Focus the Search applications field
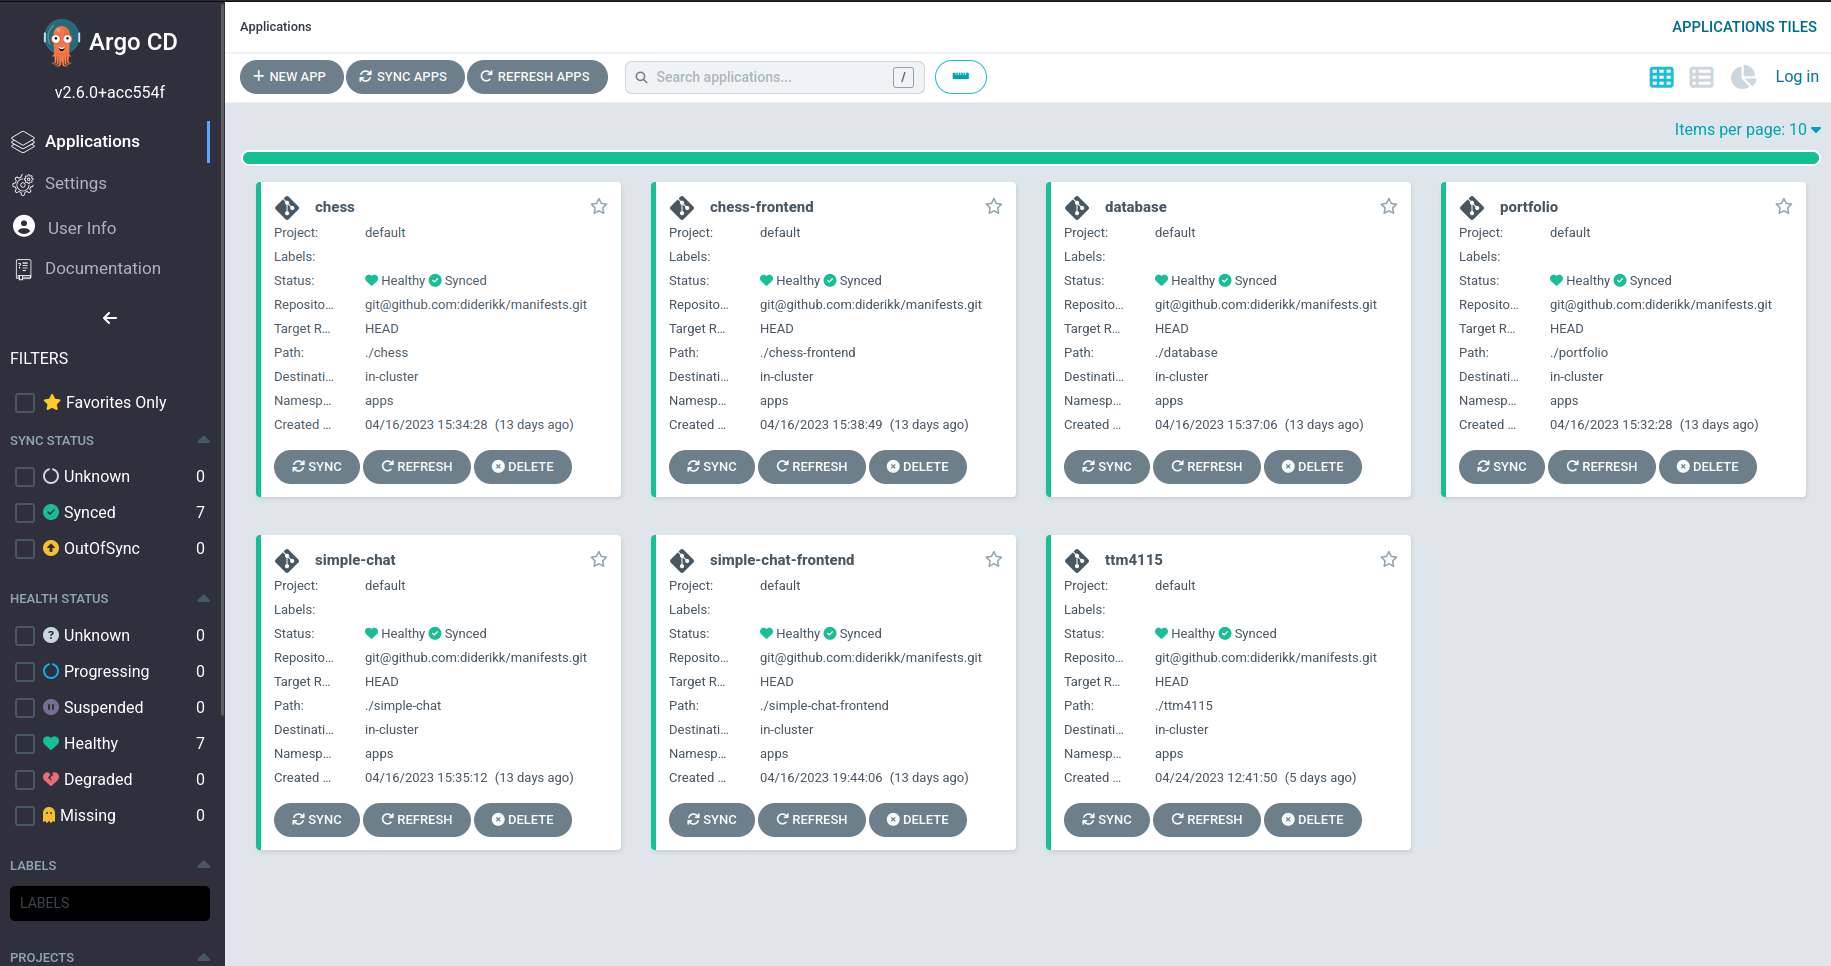The width and height of the screenshot is (1831, 966). click(x=775, y=77)
